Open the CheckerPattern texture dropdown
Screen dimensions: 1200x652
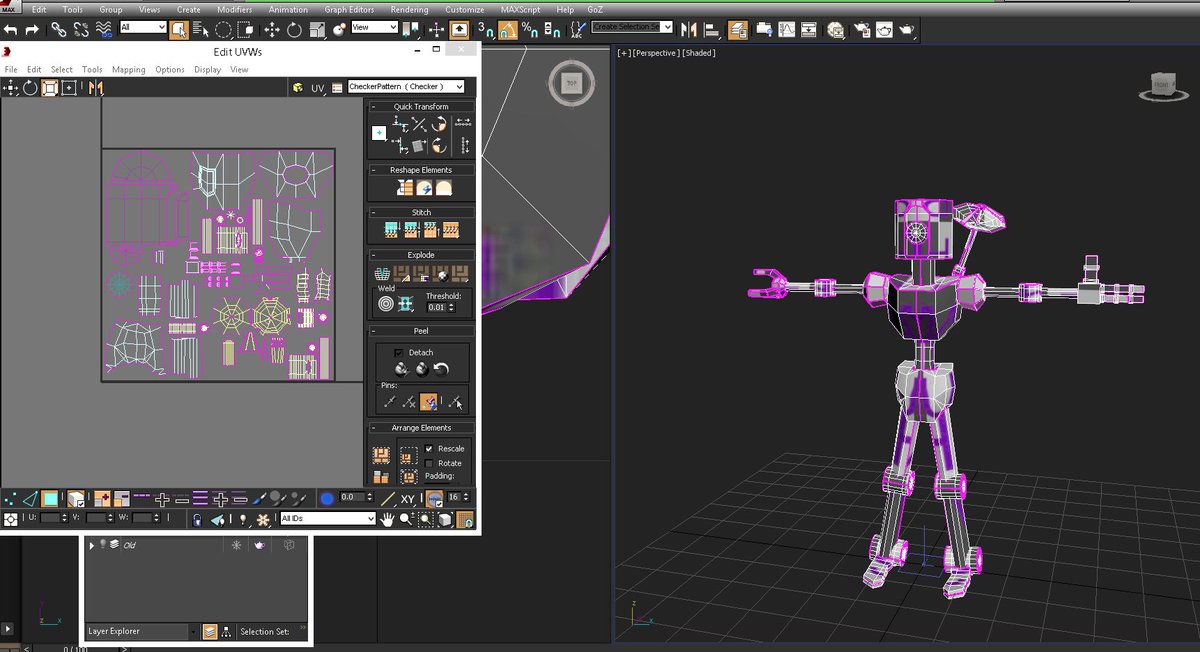tap(406, 87)
